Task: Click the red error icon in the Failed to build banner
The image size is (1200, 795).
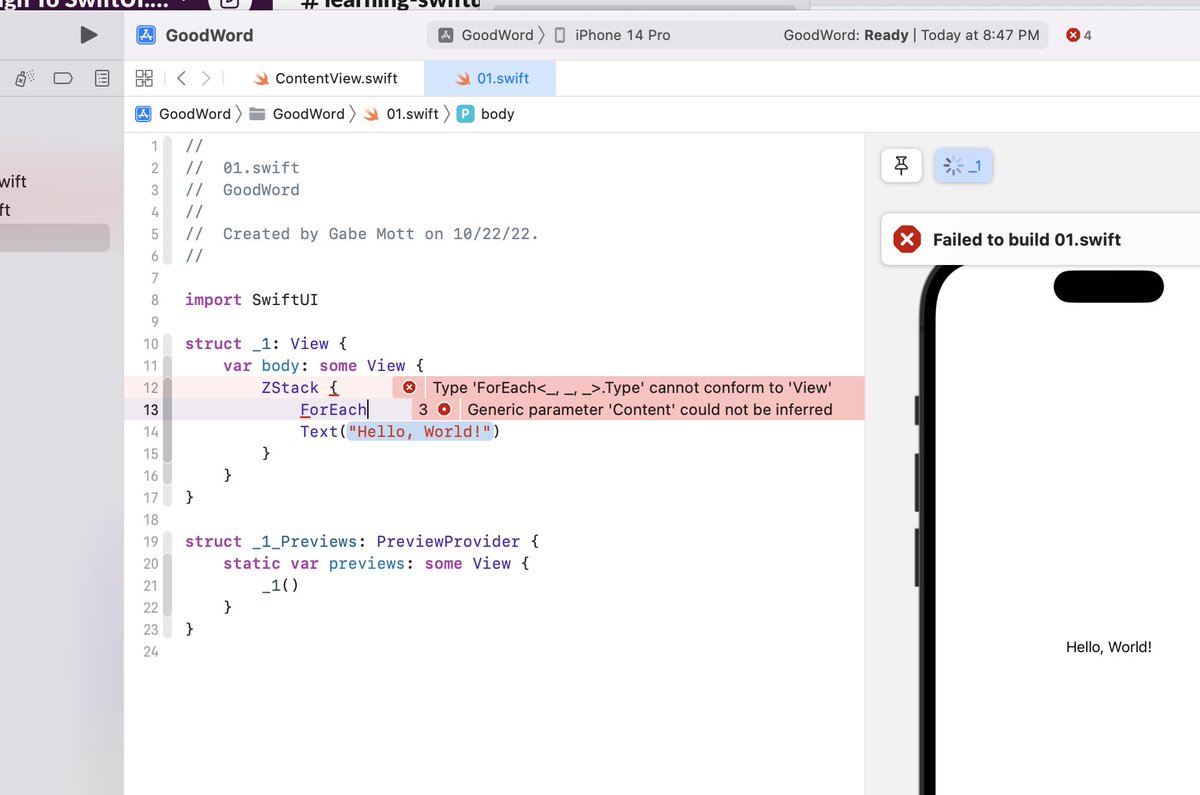Action: (907, 239)
